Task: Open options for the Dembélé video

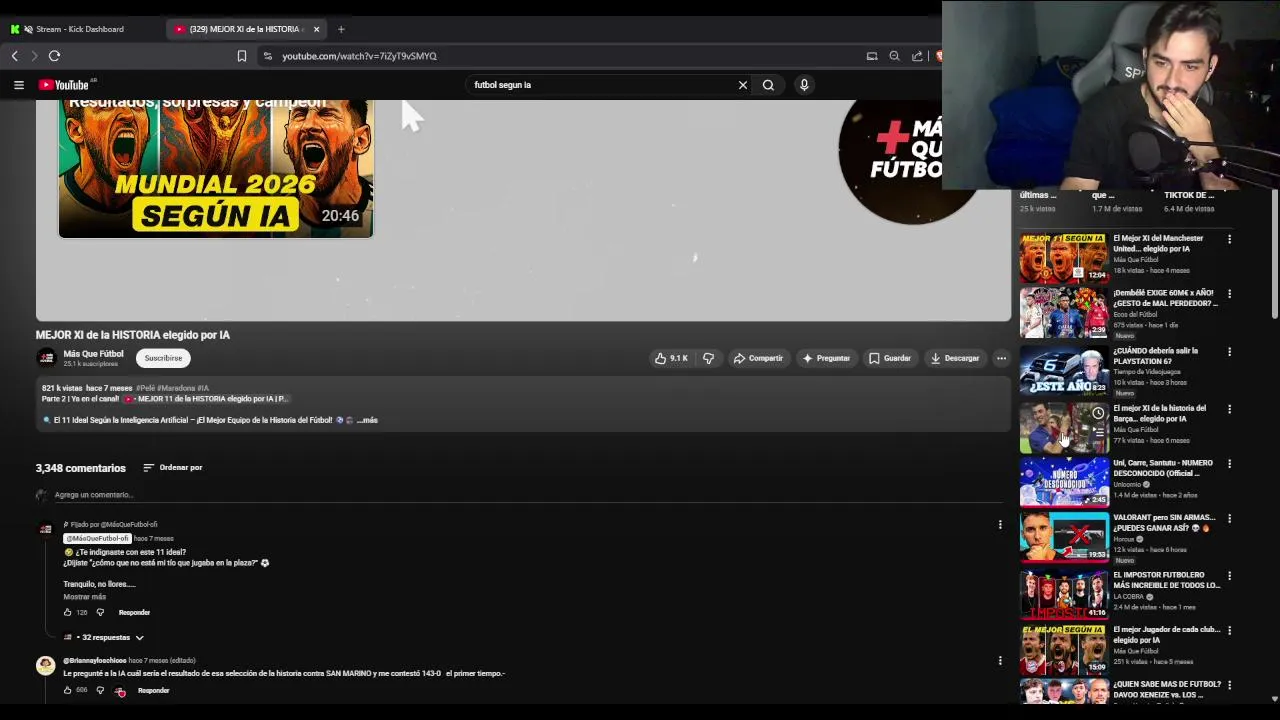Action: click(1229, 294)
